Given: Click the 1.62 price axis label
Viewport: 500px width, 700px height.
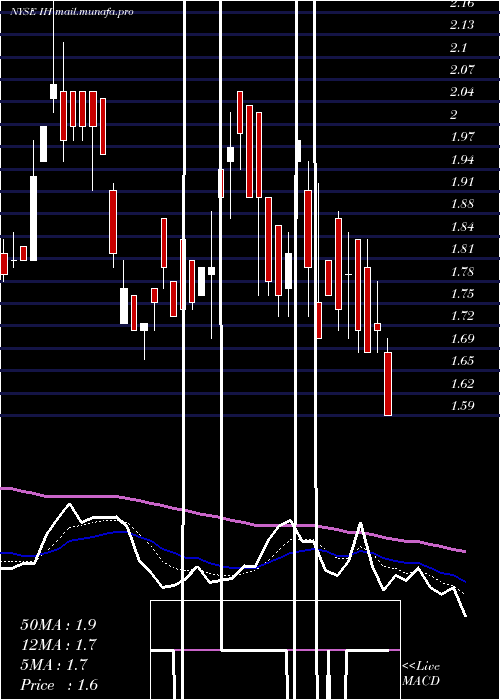Looking at the screenshot, I should pyautogui.click(x=462, y=383).
